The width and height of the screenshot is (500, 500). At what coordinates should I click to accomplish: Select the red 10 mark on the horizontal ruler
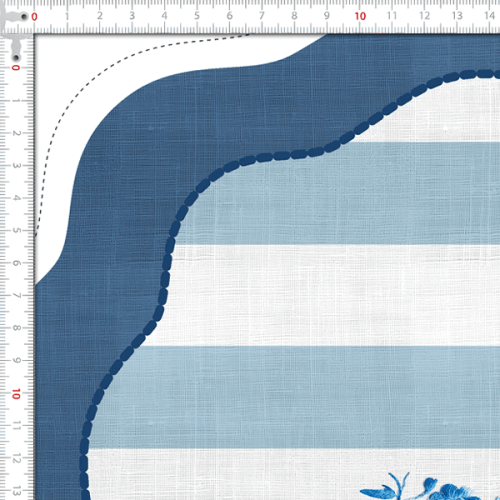pyautogui.click(x=360, y=16)
